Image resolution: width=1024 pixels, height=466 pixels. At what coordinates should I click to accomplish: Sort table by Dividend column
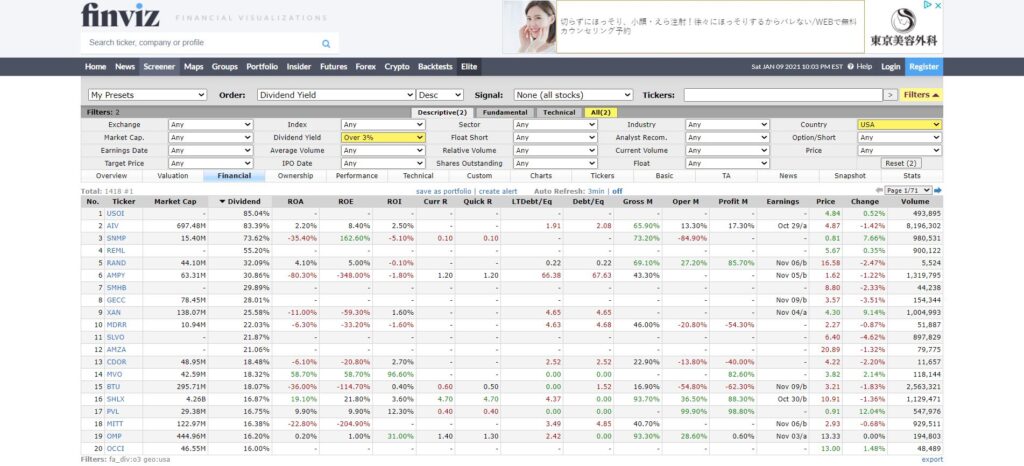240,201
